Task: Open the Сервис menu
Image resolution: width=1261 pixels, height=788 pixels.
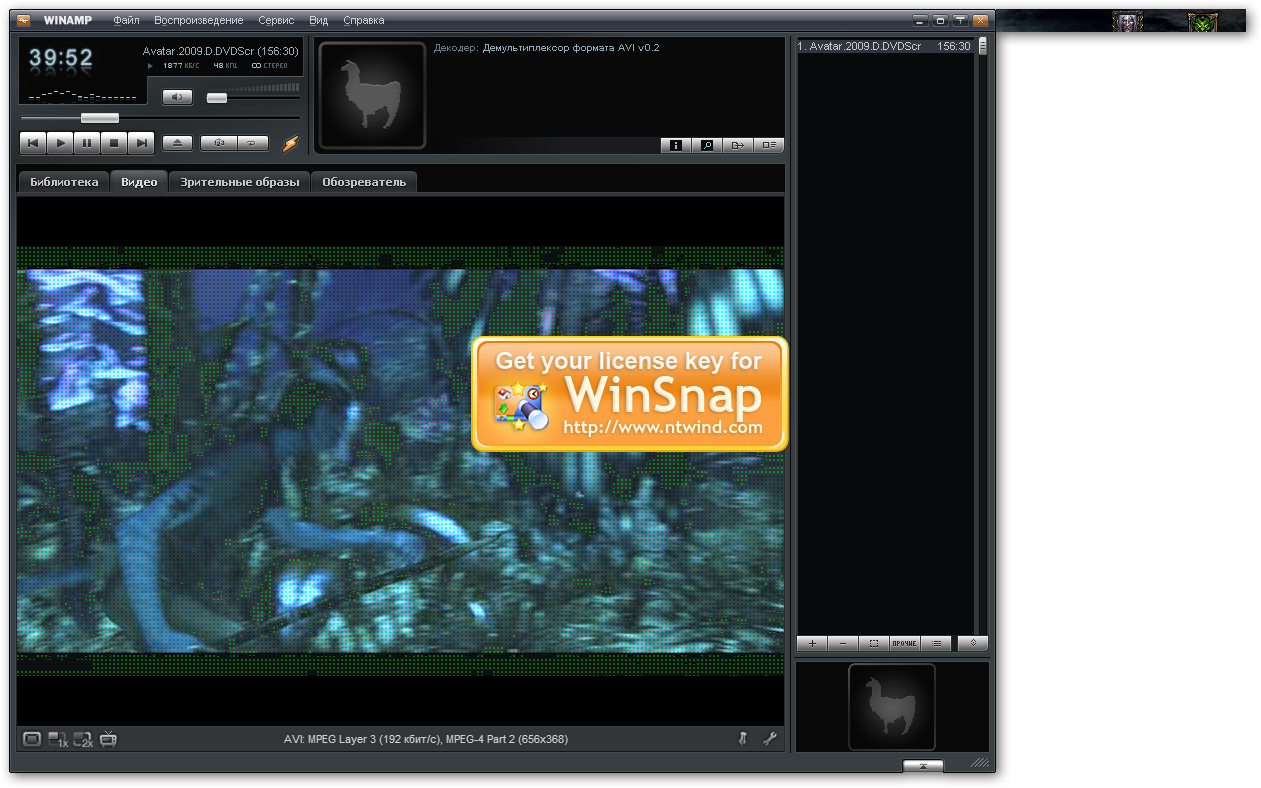Action: (x=276, y=20)
